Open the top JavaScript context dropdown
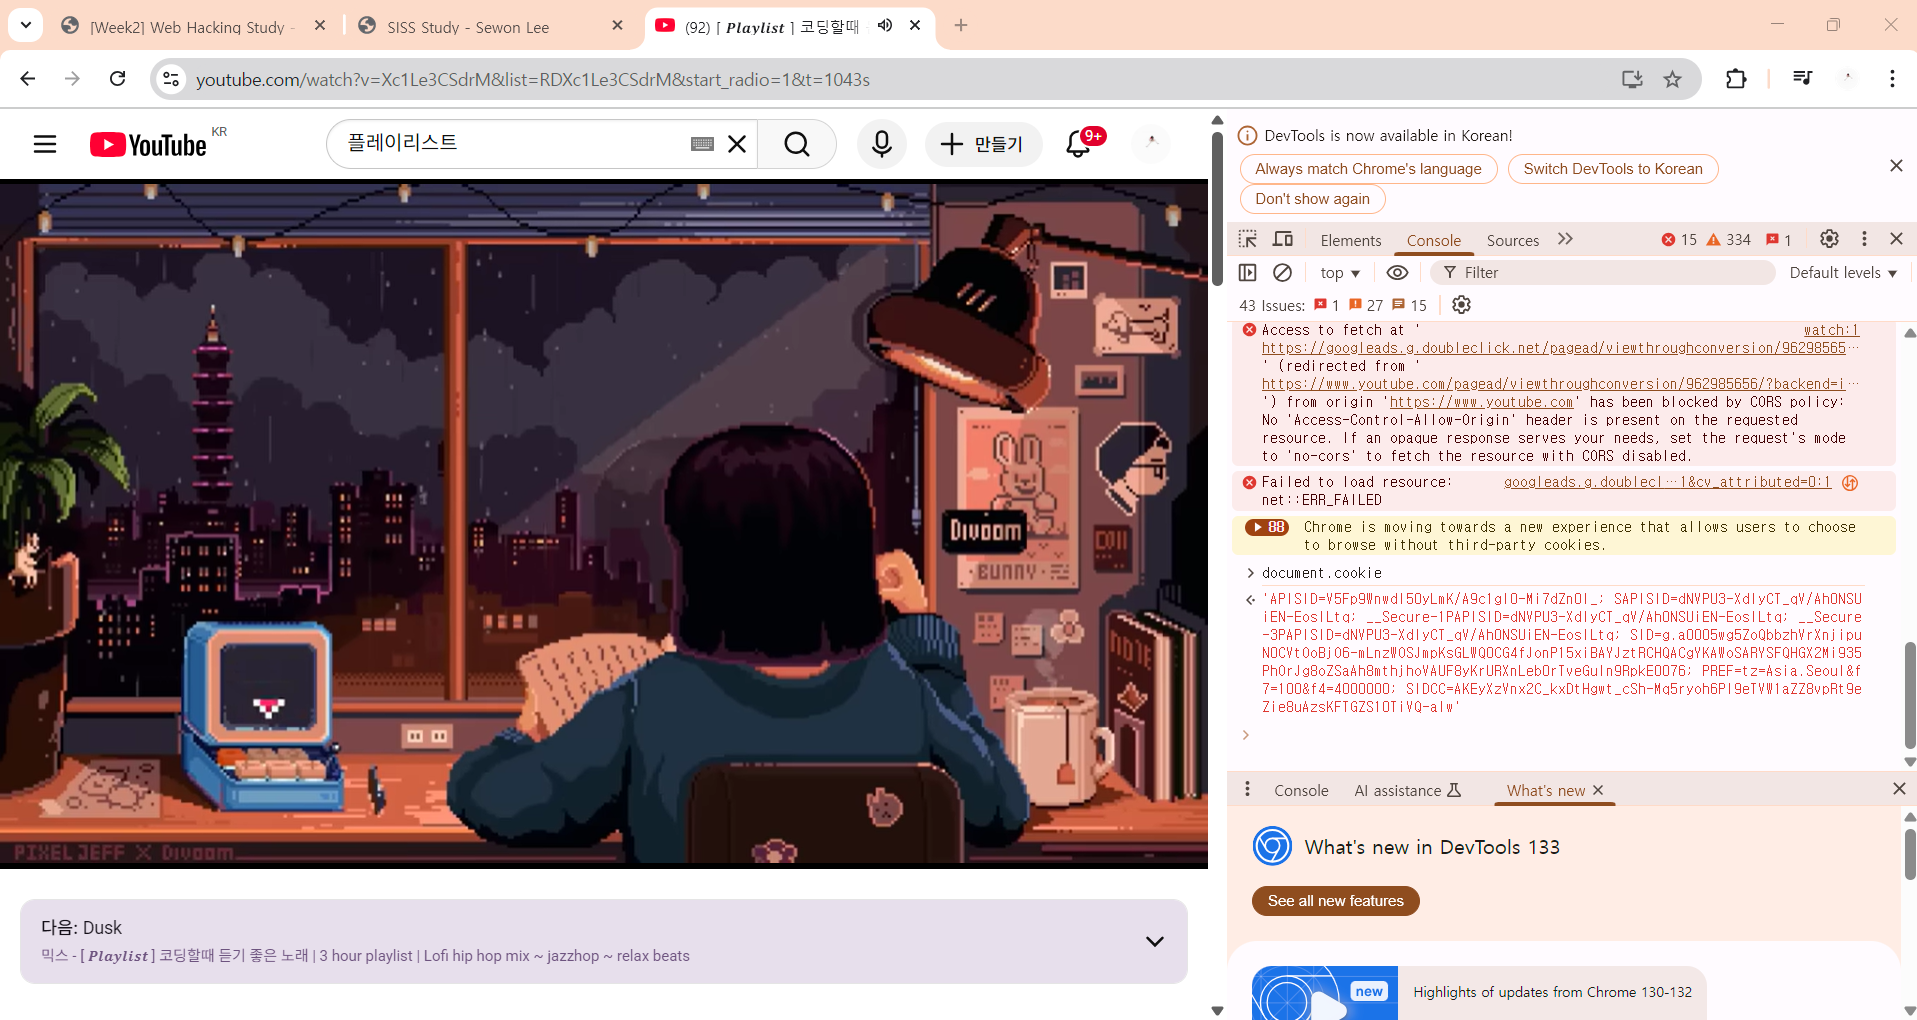 [1340, 273]
